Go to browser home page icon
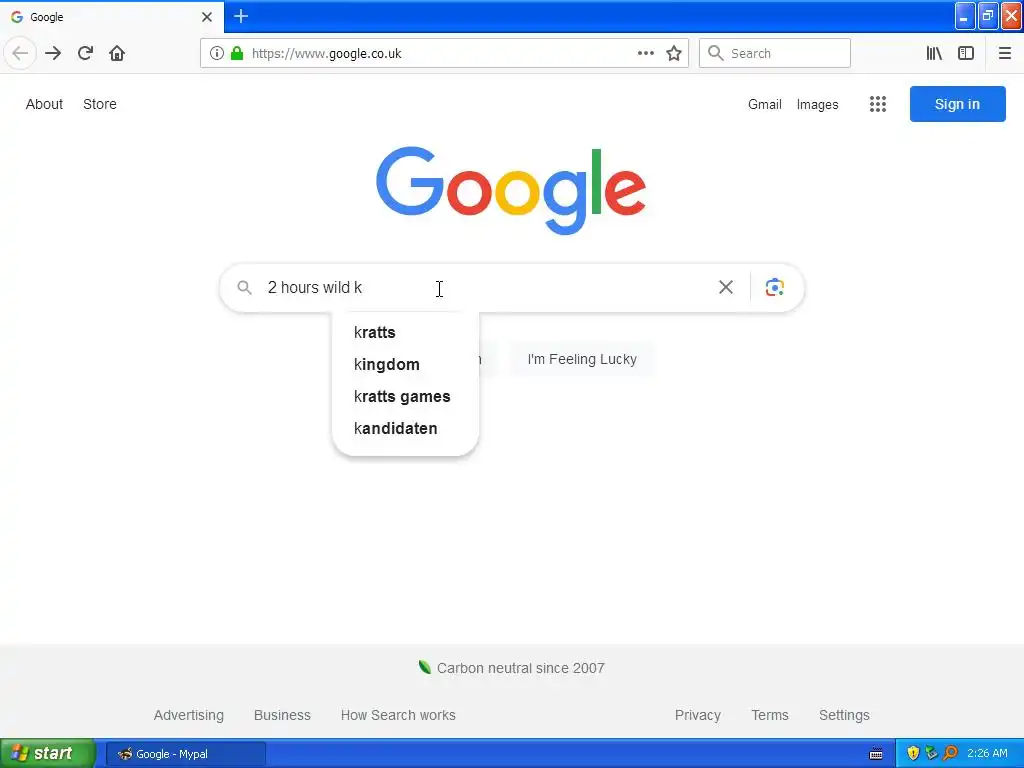 coord(117,53)
